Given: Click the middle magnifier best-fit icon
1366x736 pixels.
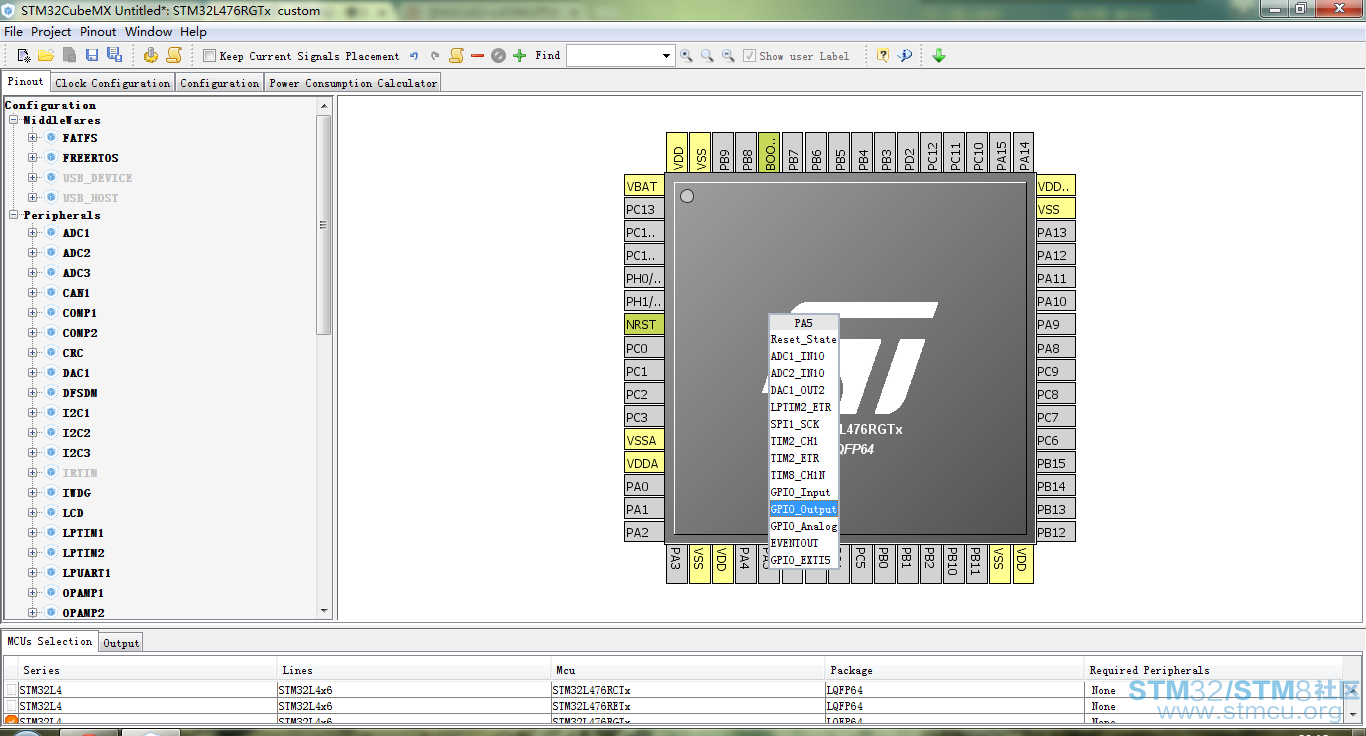Looking at the screenshot, I should (x=707, y=56).
